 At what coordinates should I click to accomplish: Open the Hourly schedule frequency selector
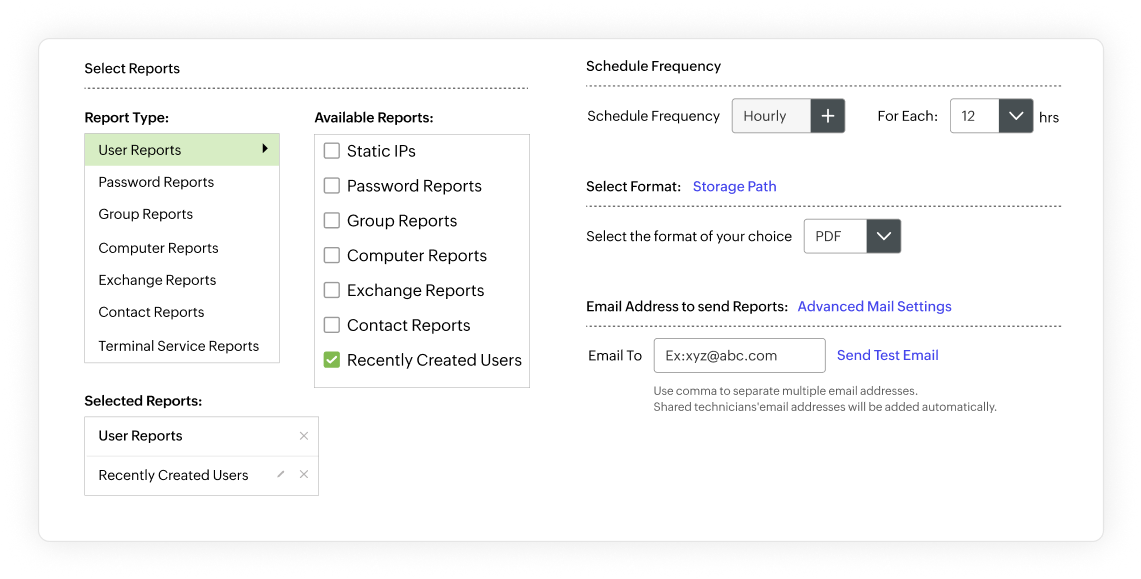click(770, 116)
